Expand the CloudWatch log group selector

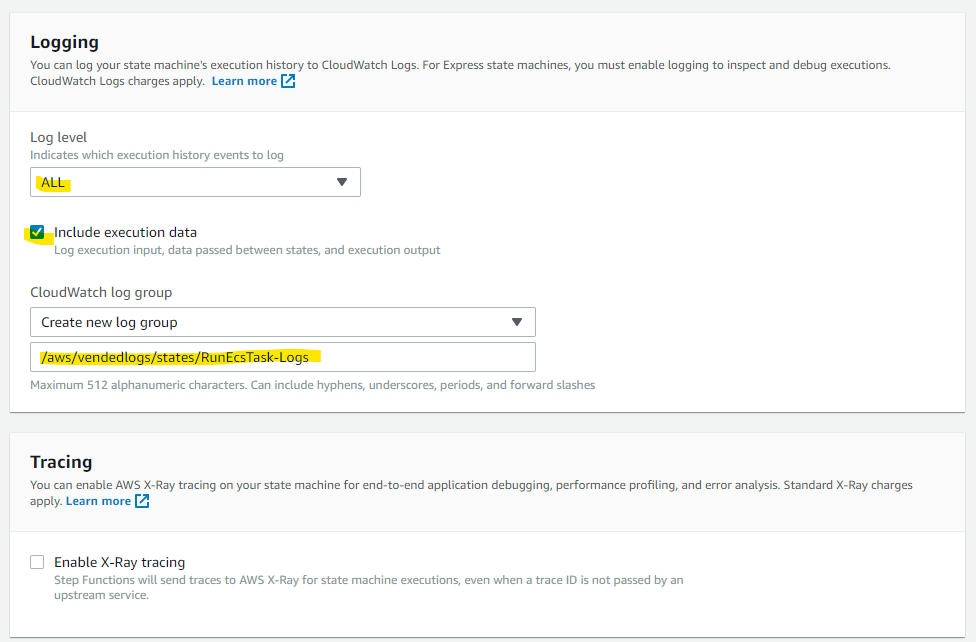pyautogui.click(x=283, y=321)
